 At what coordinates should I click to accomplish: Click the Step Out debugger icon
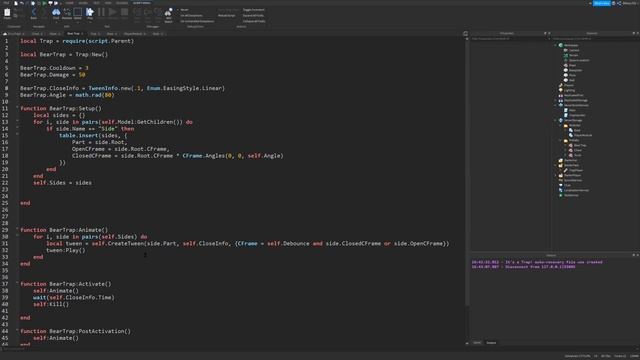[x=158, y=12]
